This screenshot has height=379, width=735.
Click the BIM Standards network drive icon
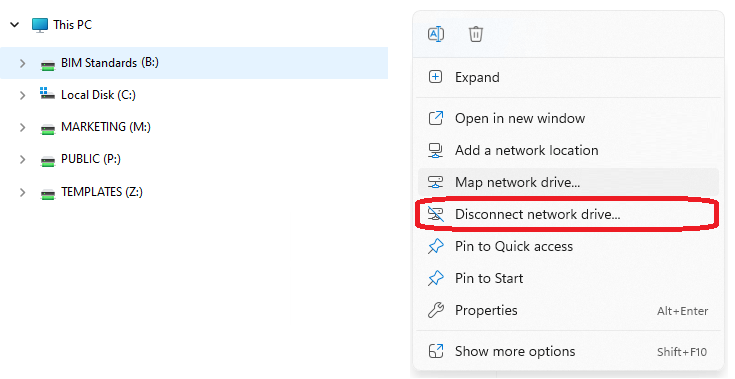47,65
